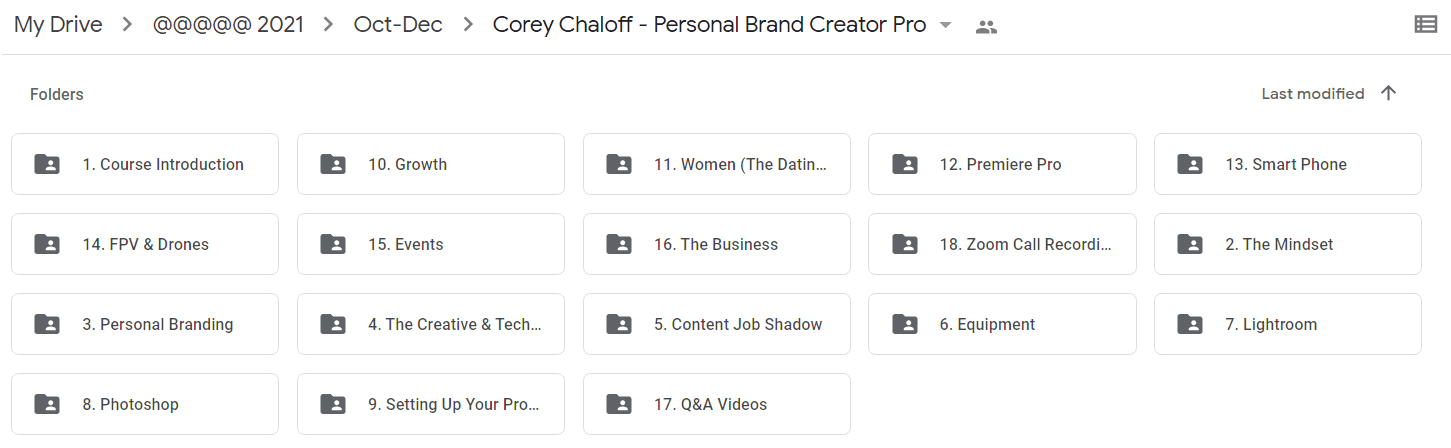Screen dimensions: 1451x448
Task: Select the 12. Premiere Pro folder
Action: (x=1002, y=164)
